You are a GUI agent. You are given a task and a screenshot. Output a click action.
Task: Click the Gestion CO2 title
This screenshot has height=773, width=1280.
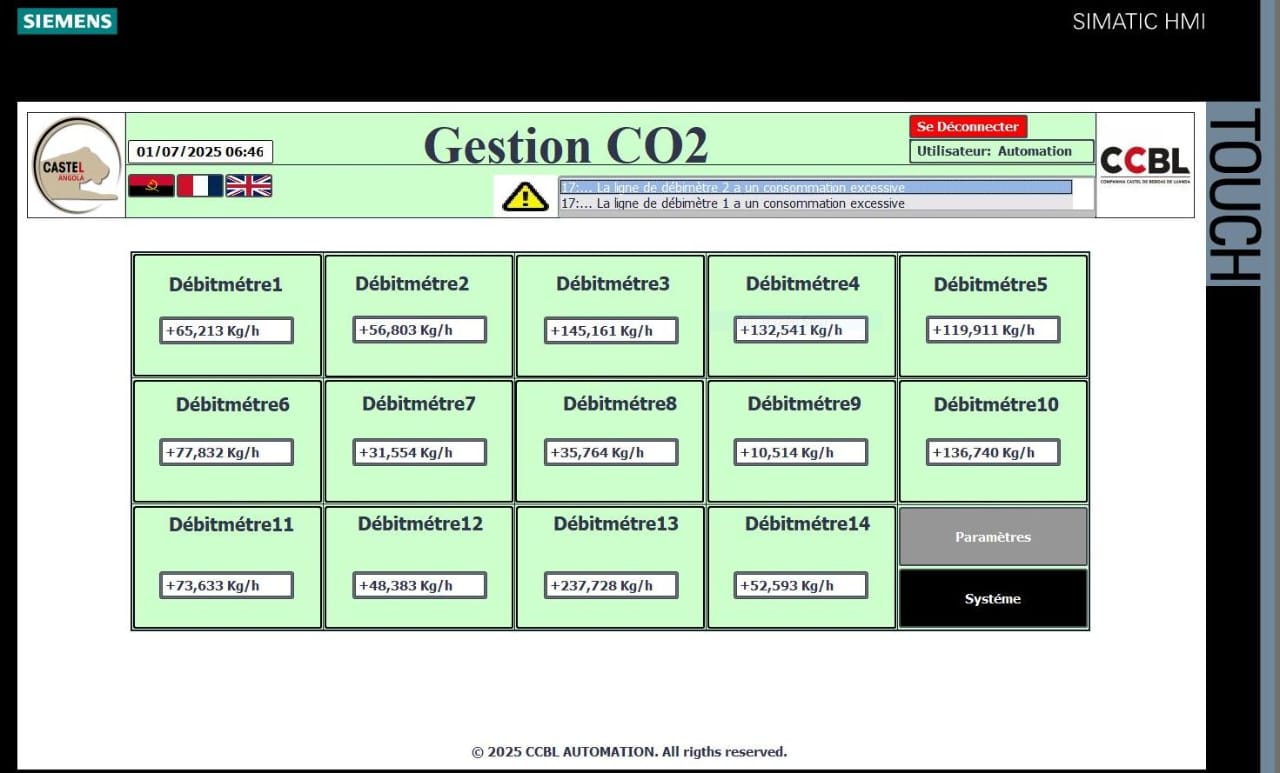[566, 146]
